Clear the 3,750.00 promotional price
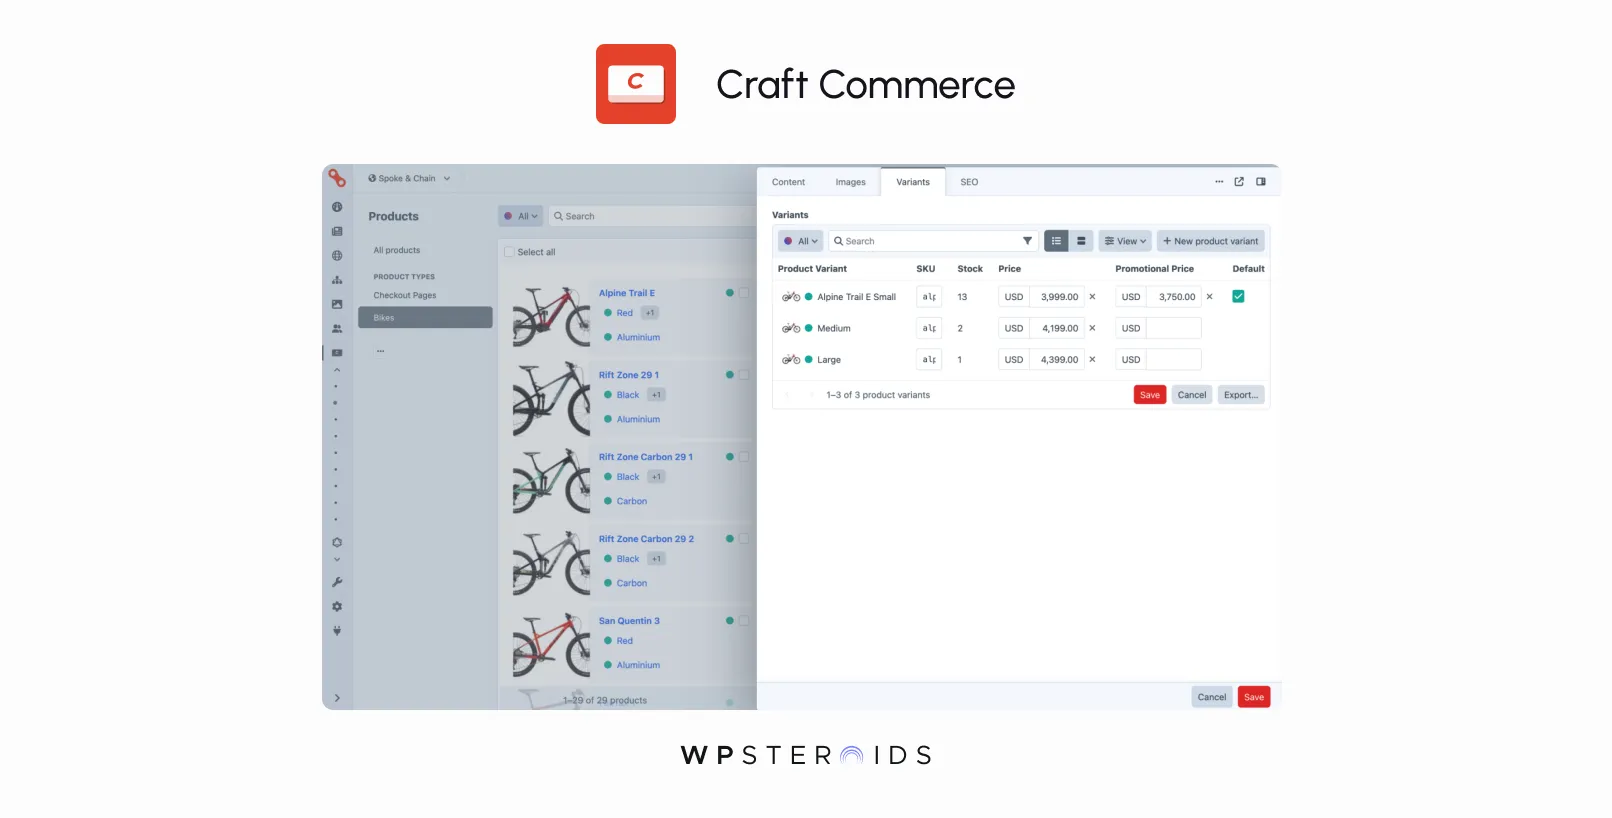This screenshot has width=1612, height=818. click(x=1209, y=297)
